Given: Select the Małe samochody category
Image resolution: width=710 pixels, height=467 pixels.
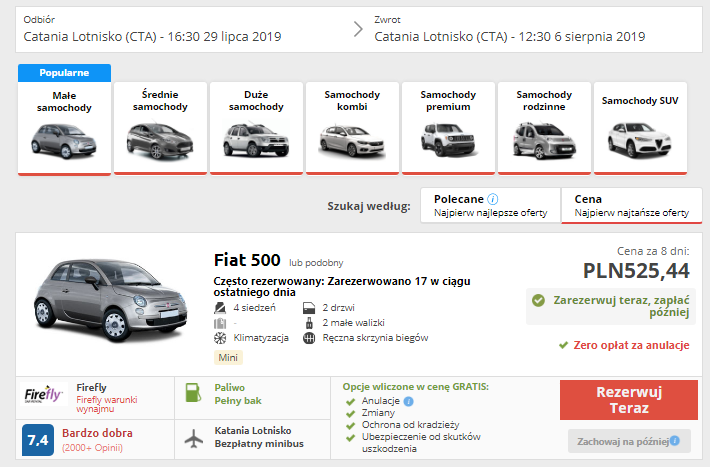Looking at the screenshot, I should coord(64,128).
